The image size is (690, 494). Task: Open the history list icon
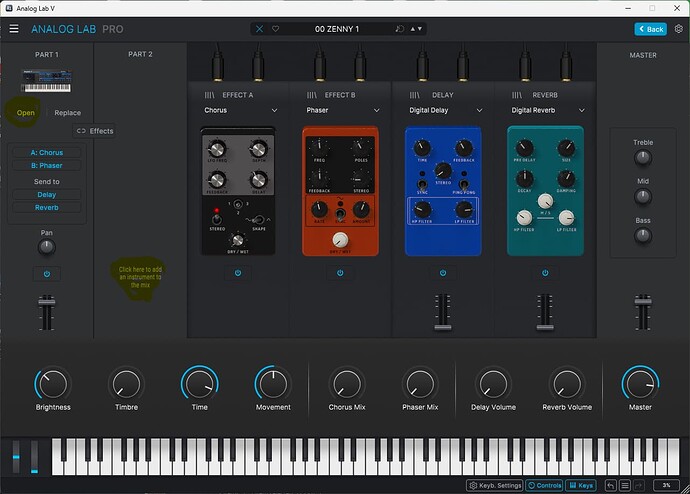click(625, 485)
